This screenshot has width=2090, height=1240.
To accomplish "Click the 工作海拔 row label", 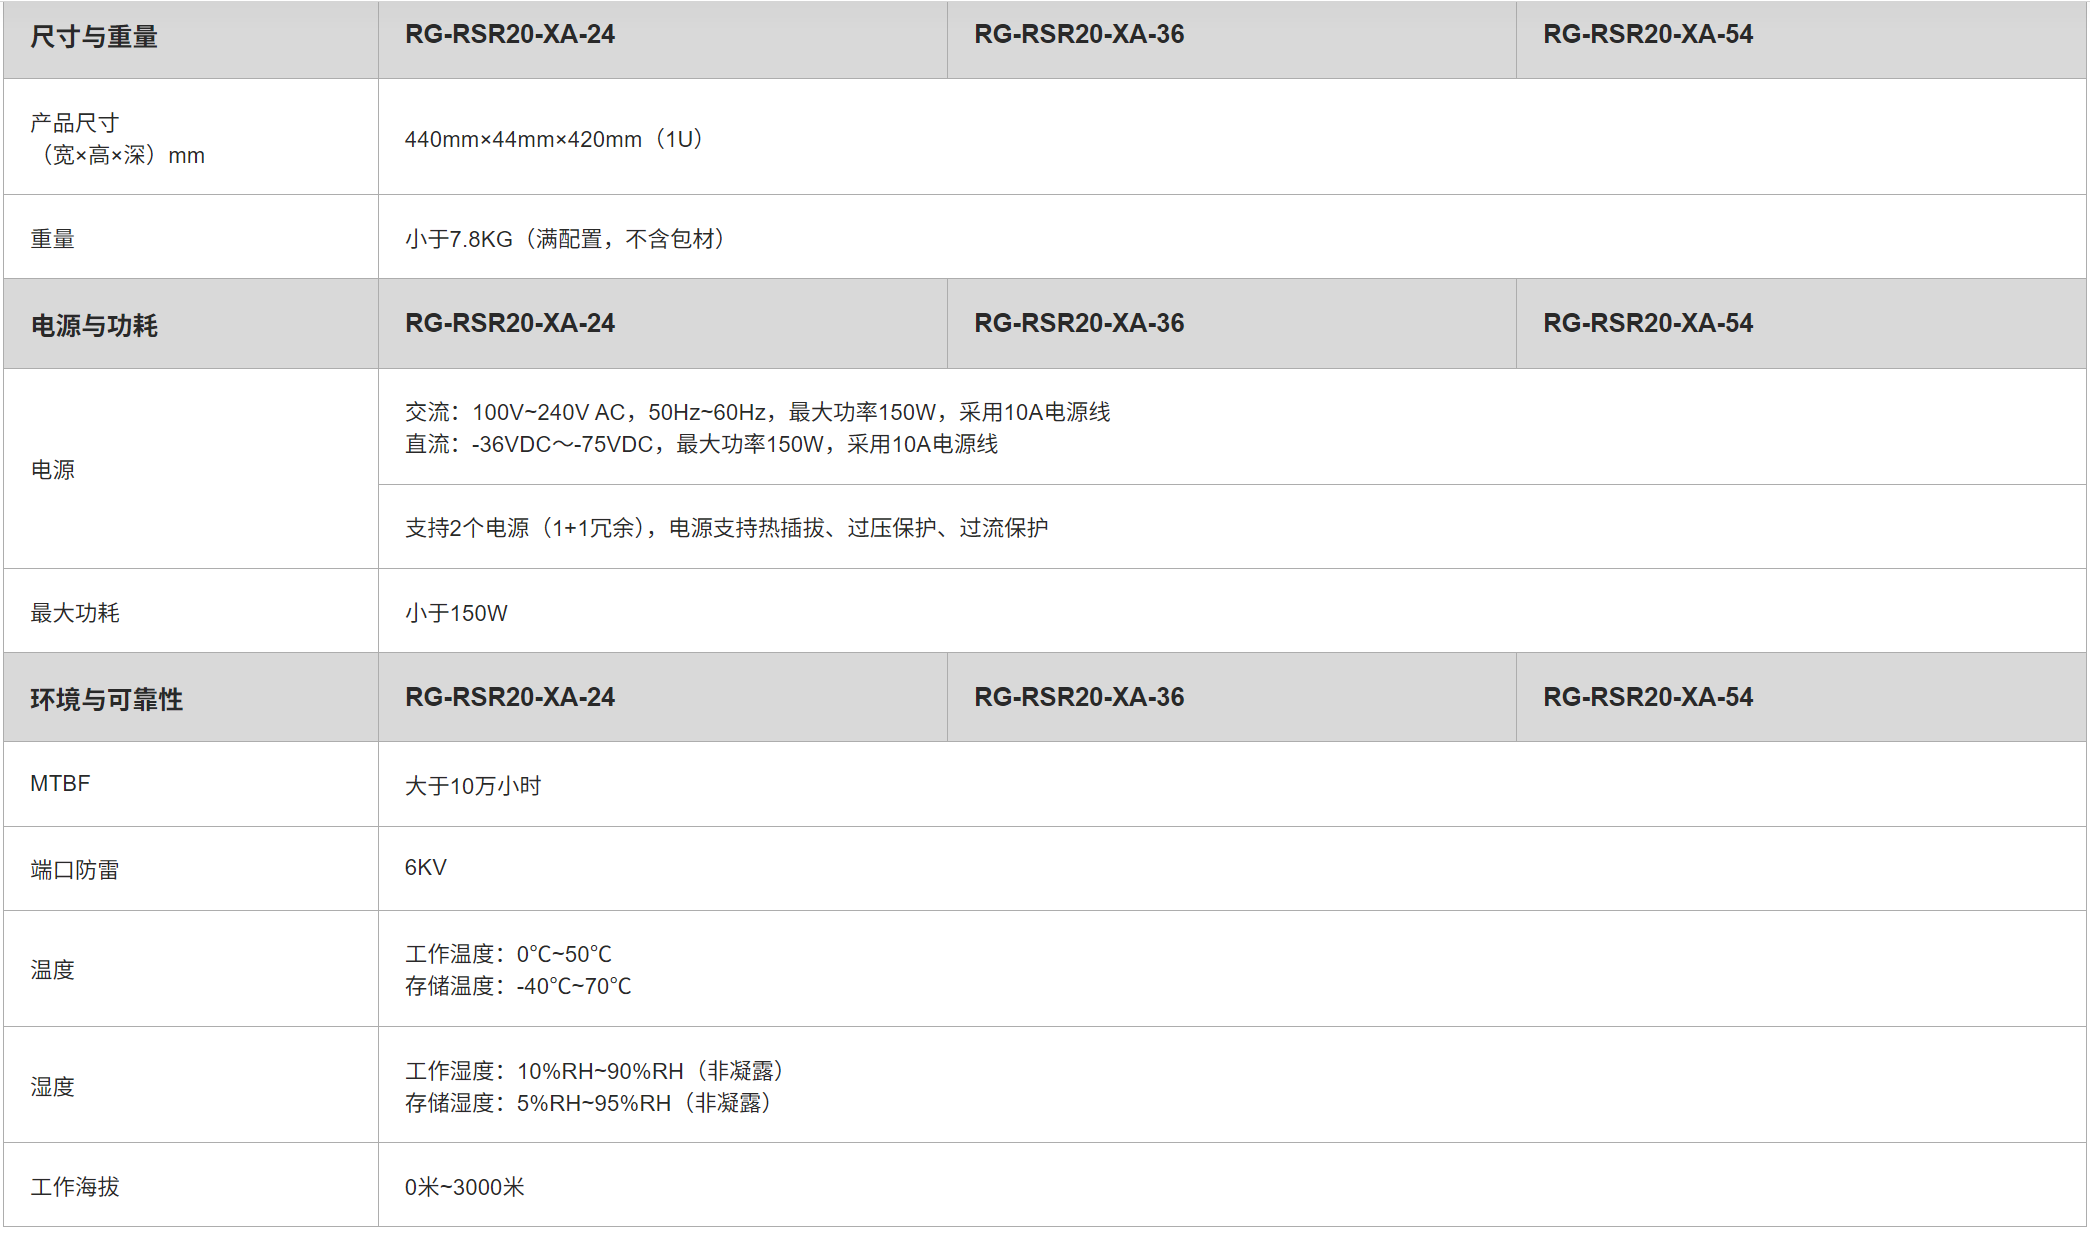I will [x=75, y=1188].
